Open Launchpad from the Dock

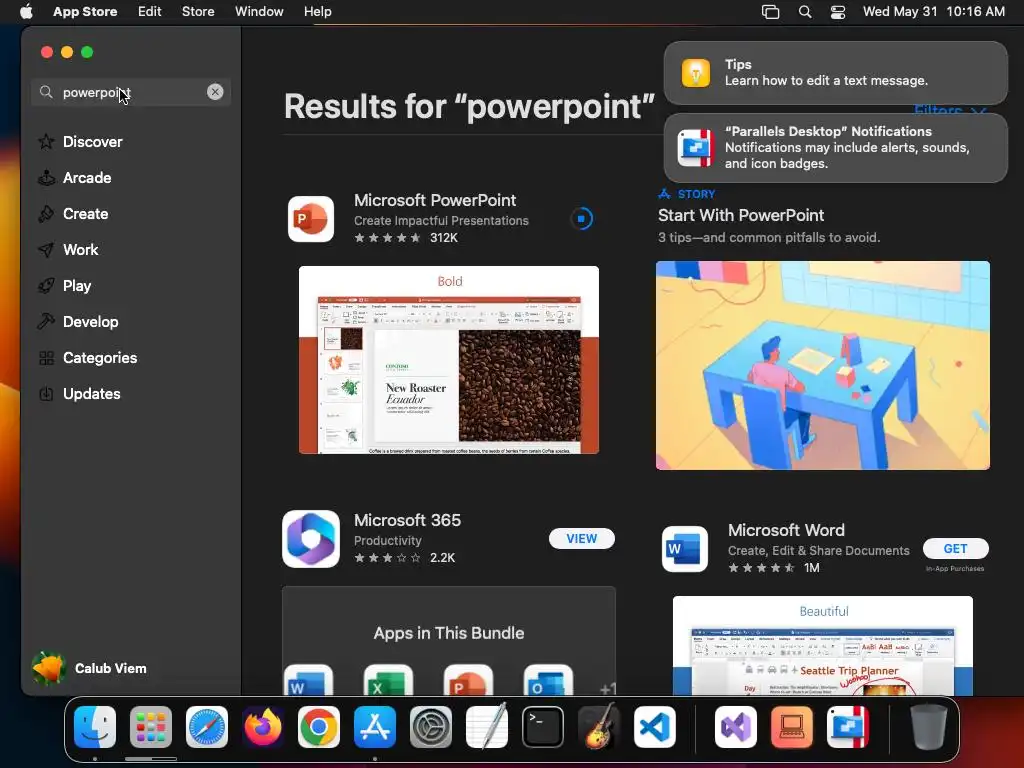(x=151, y=727)
